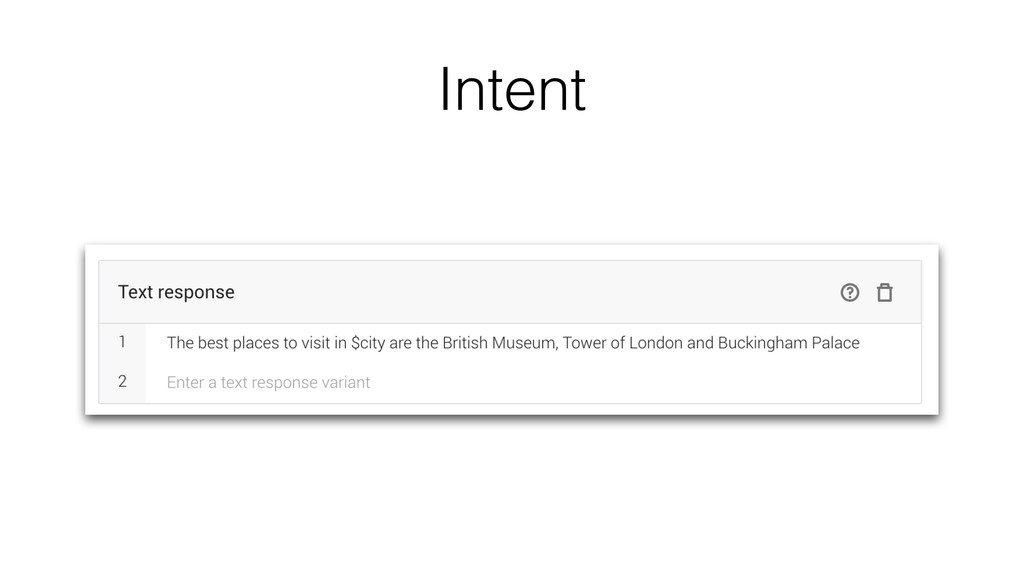Screen dimensions: 1024x576
Task: Place cursor on 'Buckingham Palace' in response
Action: [788, 343]
